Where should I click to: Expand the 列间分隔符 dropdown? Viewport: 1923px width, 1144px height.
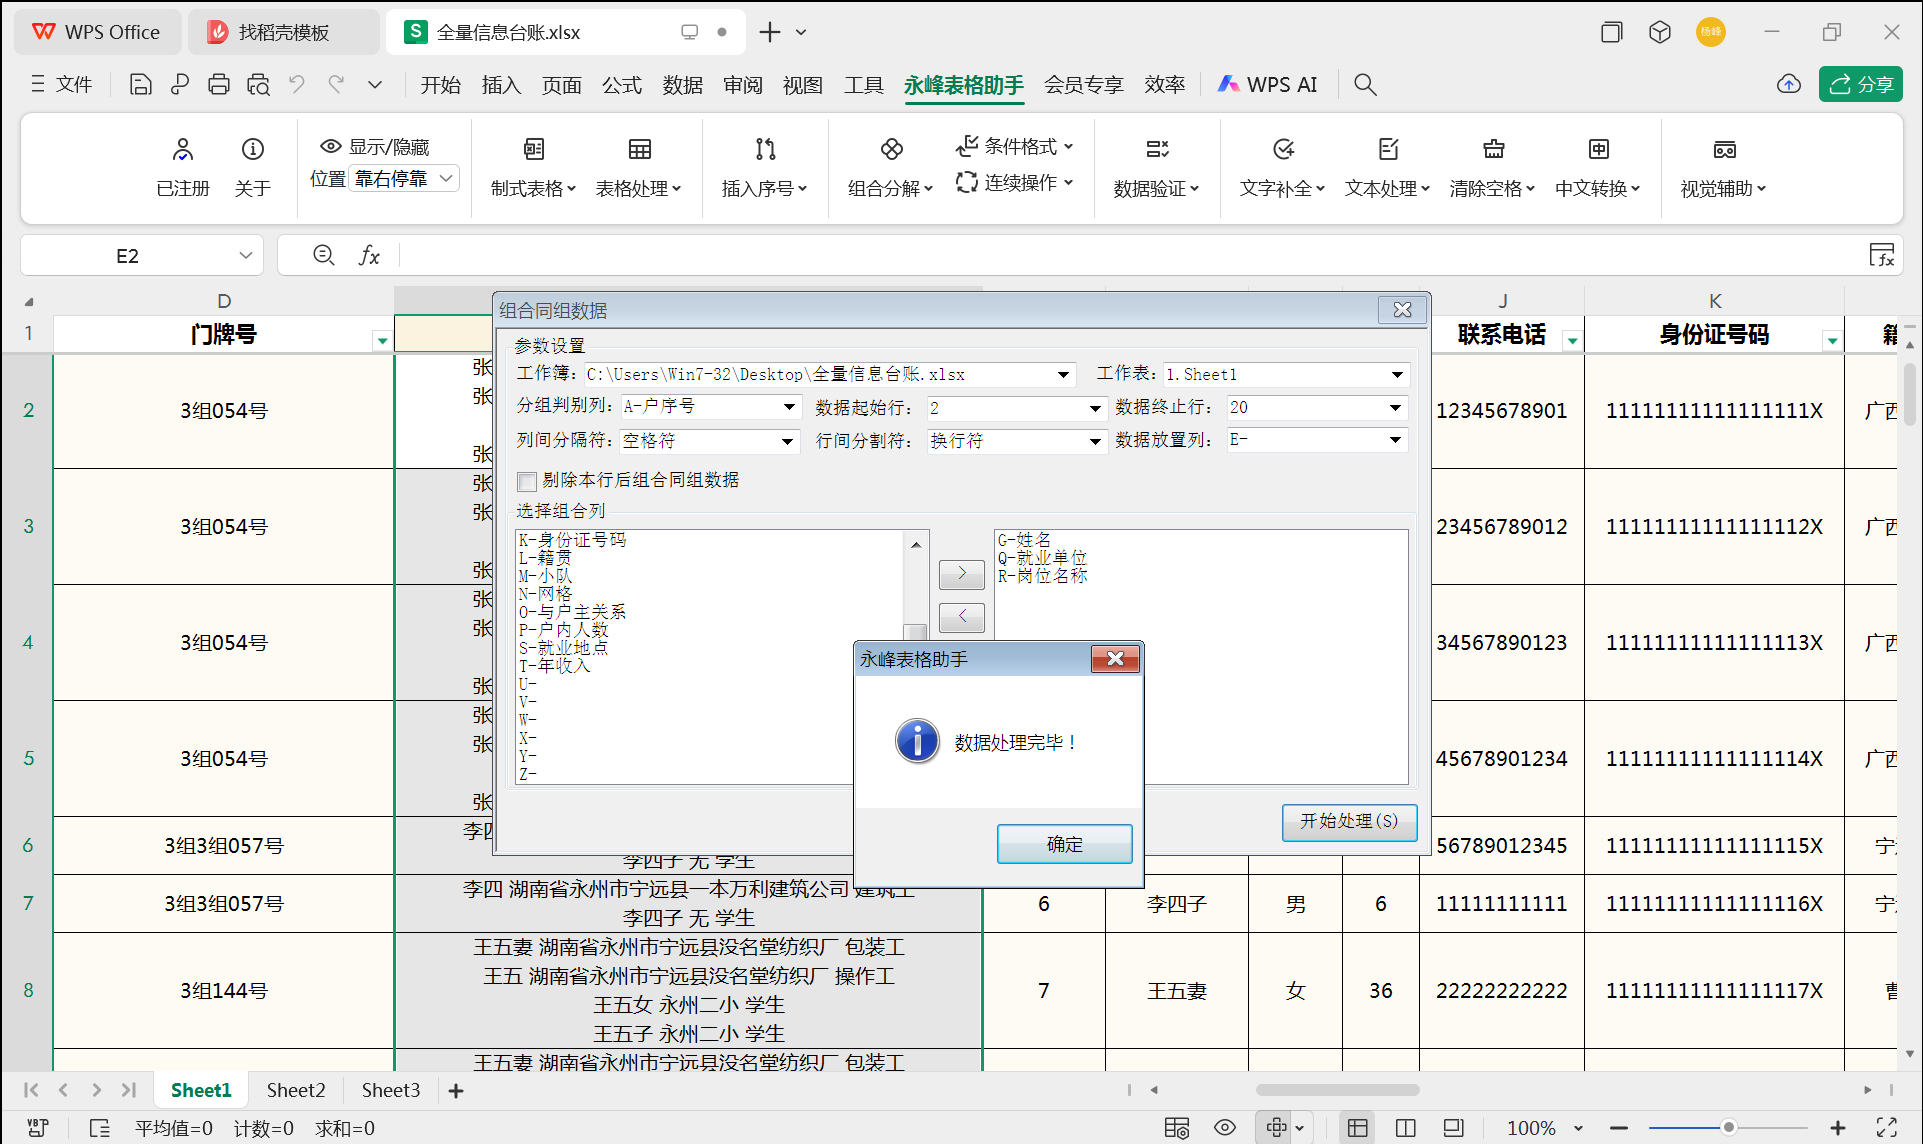click(789, 440)
